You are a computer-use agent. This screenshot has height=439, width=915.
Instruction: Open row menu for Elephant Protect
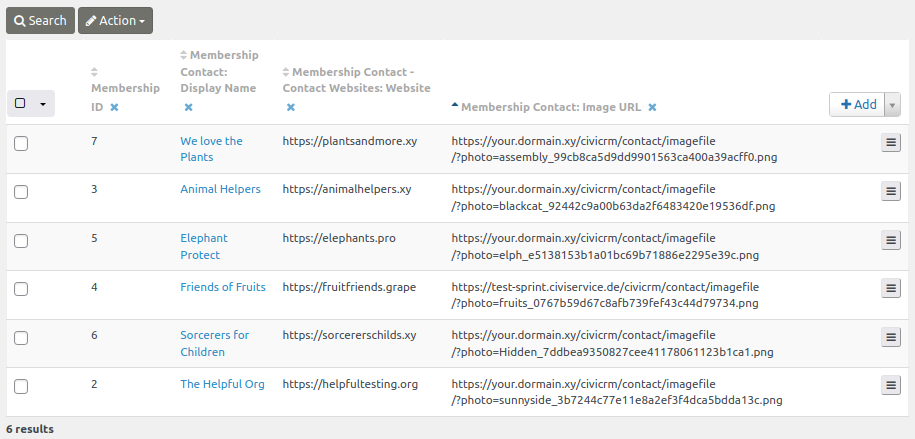891,240
